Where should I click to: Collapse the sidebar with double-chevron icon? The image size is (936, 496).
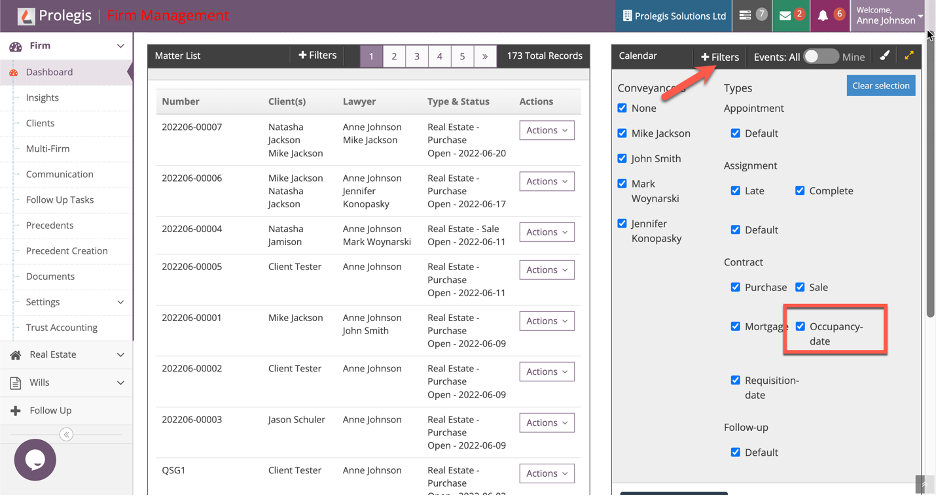pos(66,434)
